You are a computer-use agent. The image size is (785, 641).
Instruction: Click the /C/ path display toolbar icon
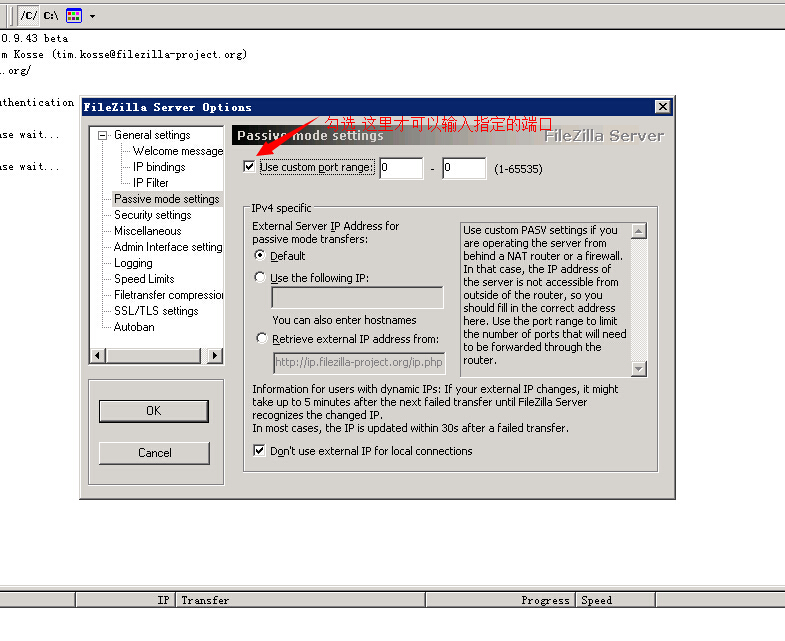click(29, 16)
